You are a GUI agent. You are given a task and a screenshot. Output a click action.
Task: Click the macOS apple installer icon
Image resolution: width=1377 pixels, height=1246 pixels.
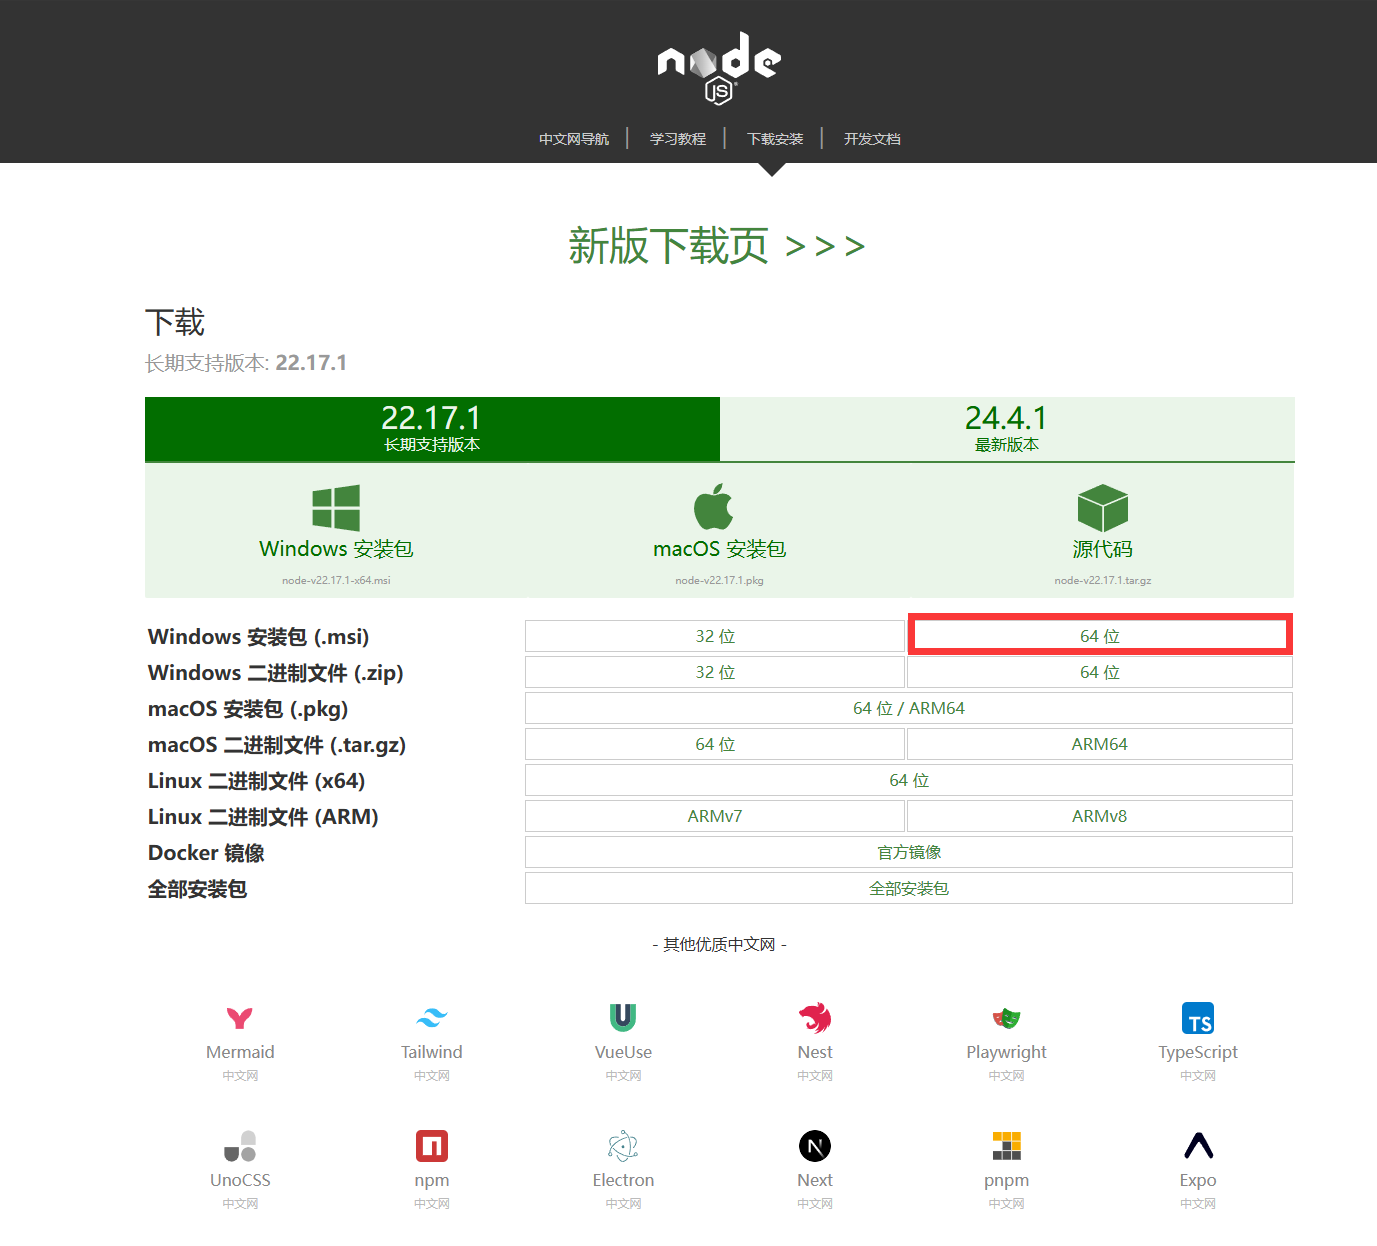tap(714, 507)
